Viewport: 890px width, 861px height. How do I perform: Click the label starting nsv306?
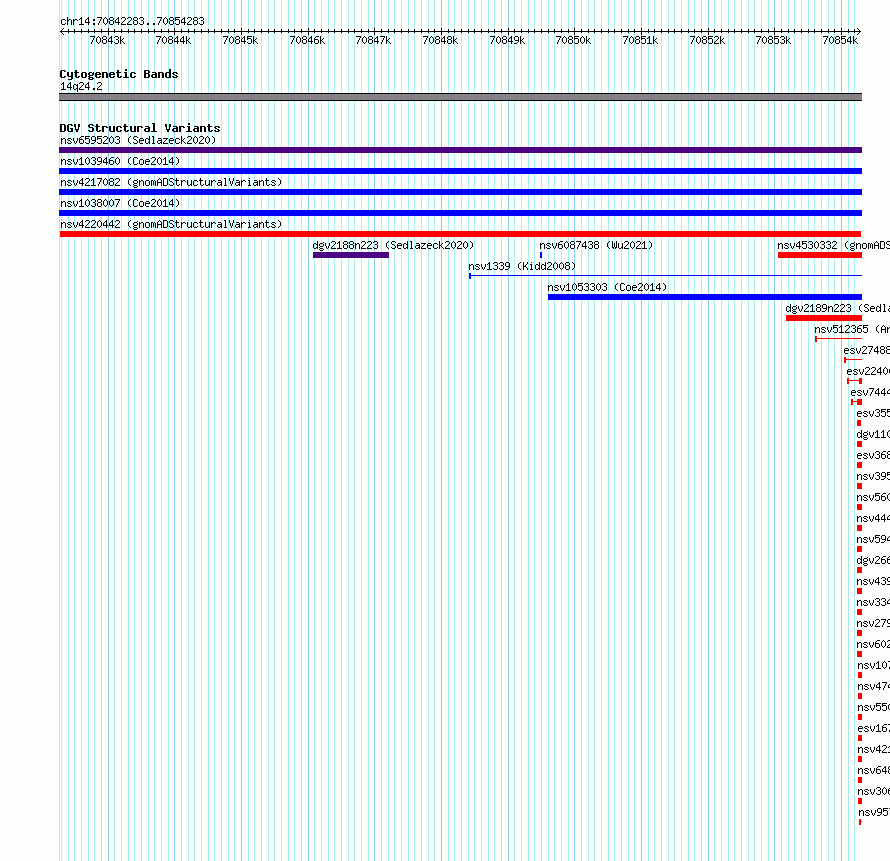tap(874, 791)
